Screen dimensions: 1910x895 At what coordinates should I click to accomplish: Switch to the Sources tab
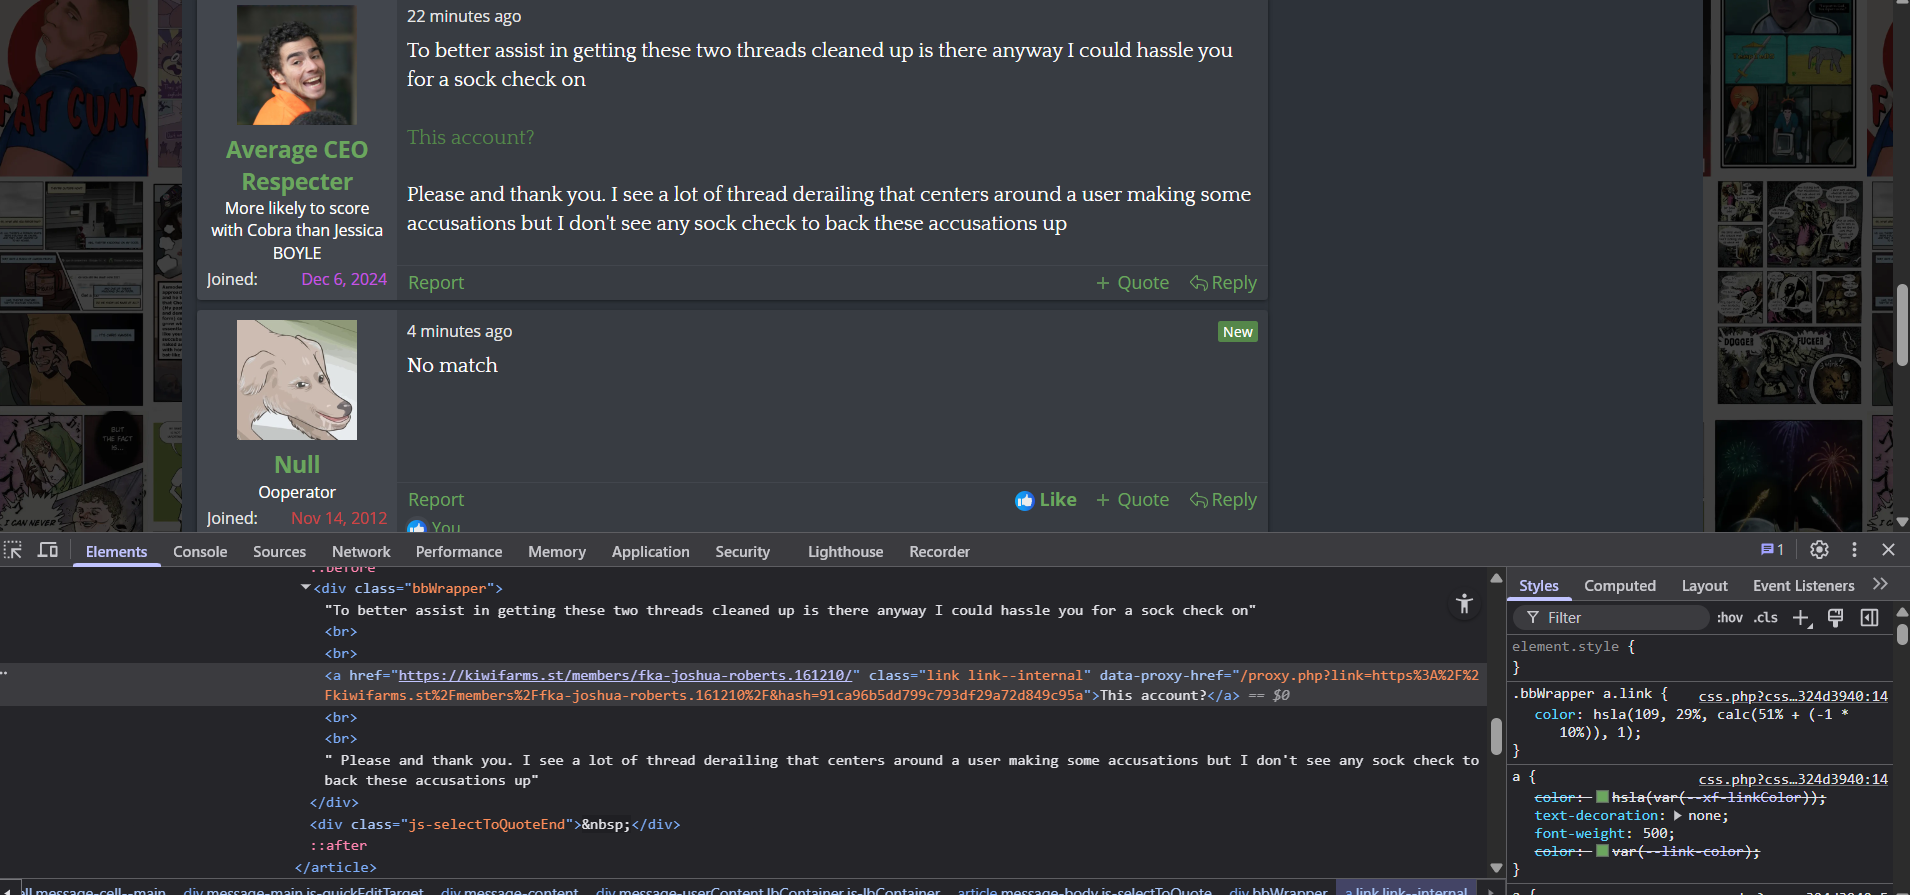(x=279, y=552)
